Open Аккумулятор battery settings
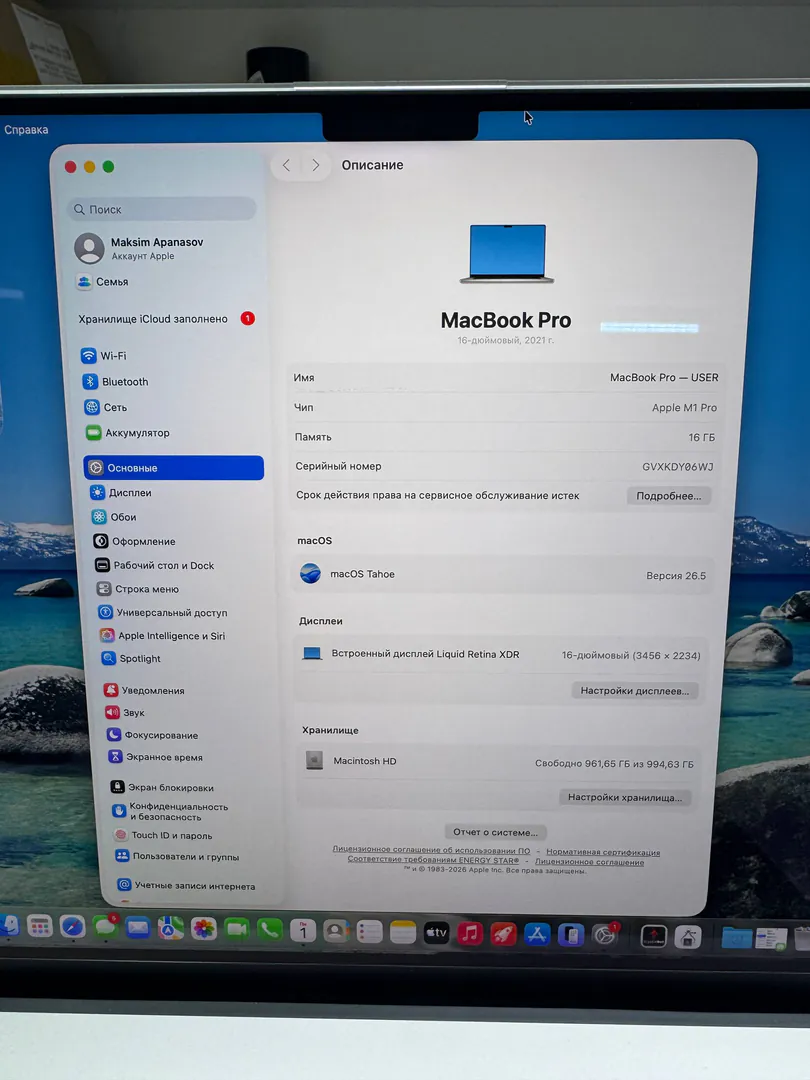Image resolution: width=810 pixels, height=1080 pixels. coord(128,433)
